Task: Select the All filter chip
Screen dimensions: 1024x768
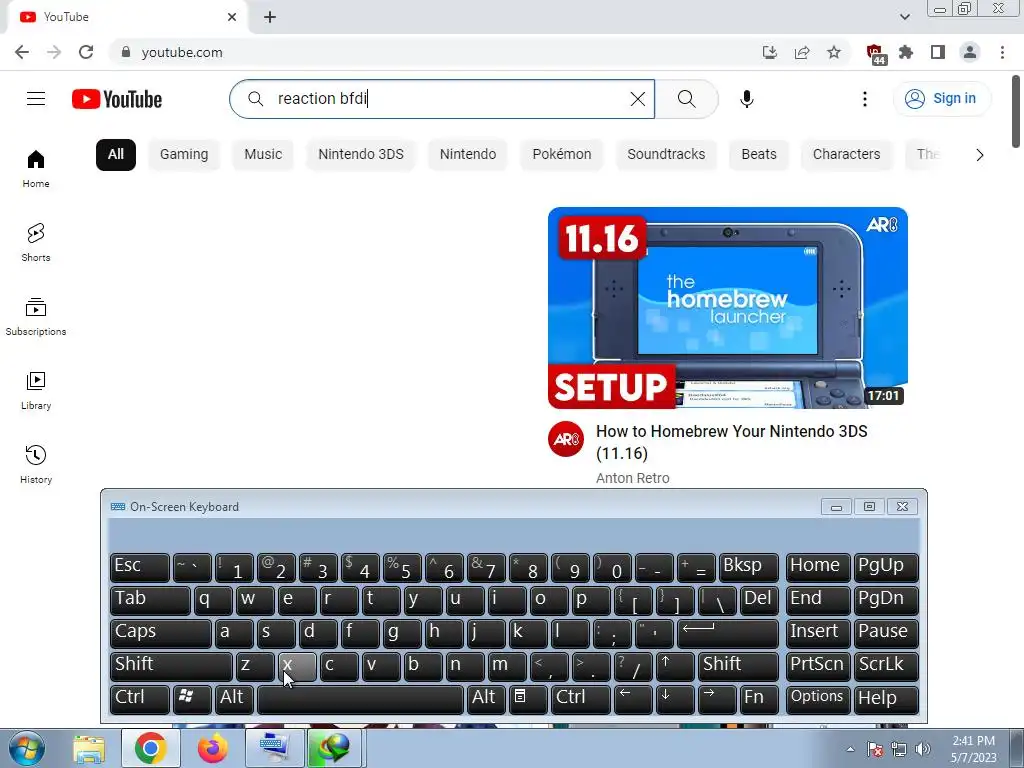Action: click(x=116, y=155)
